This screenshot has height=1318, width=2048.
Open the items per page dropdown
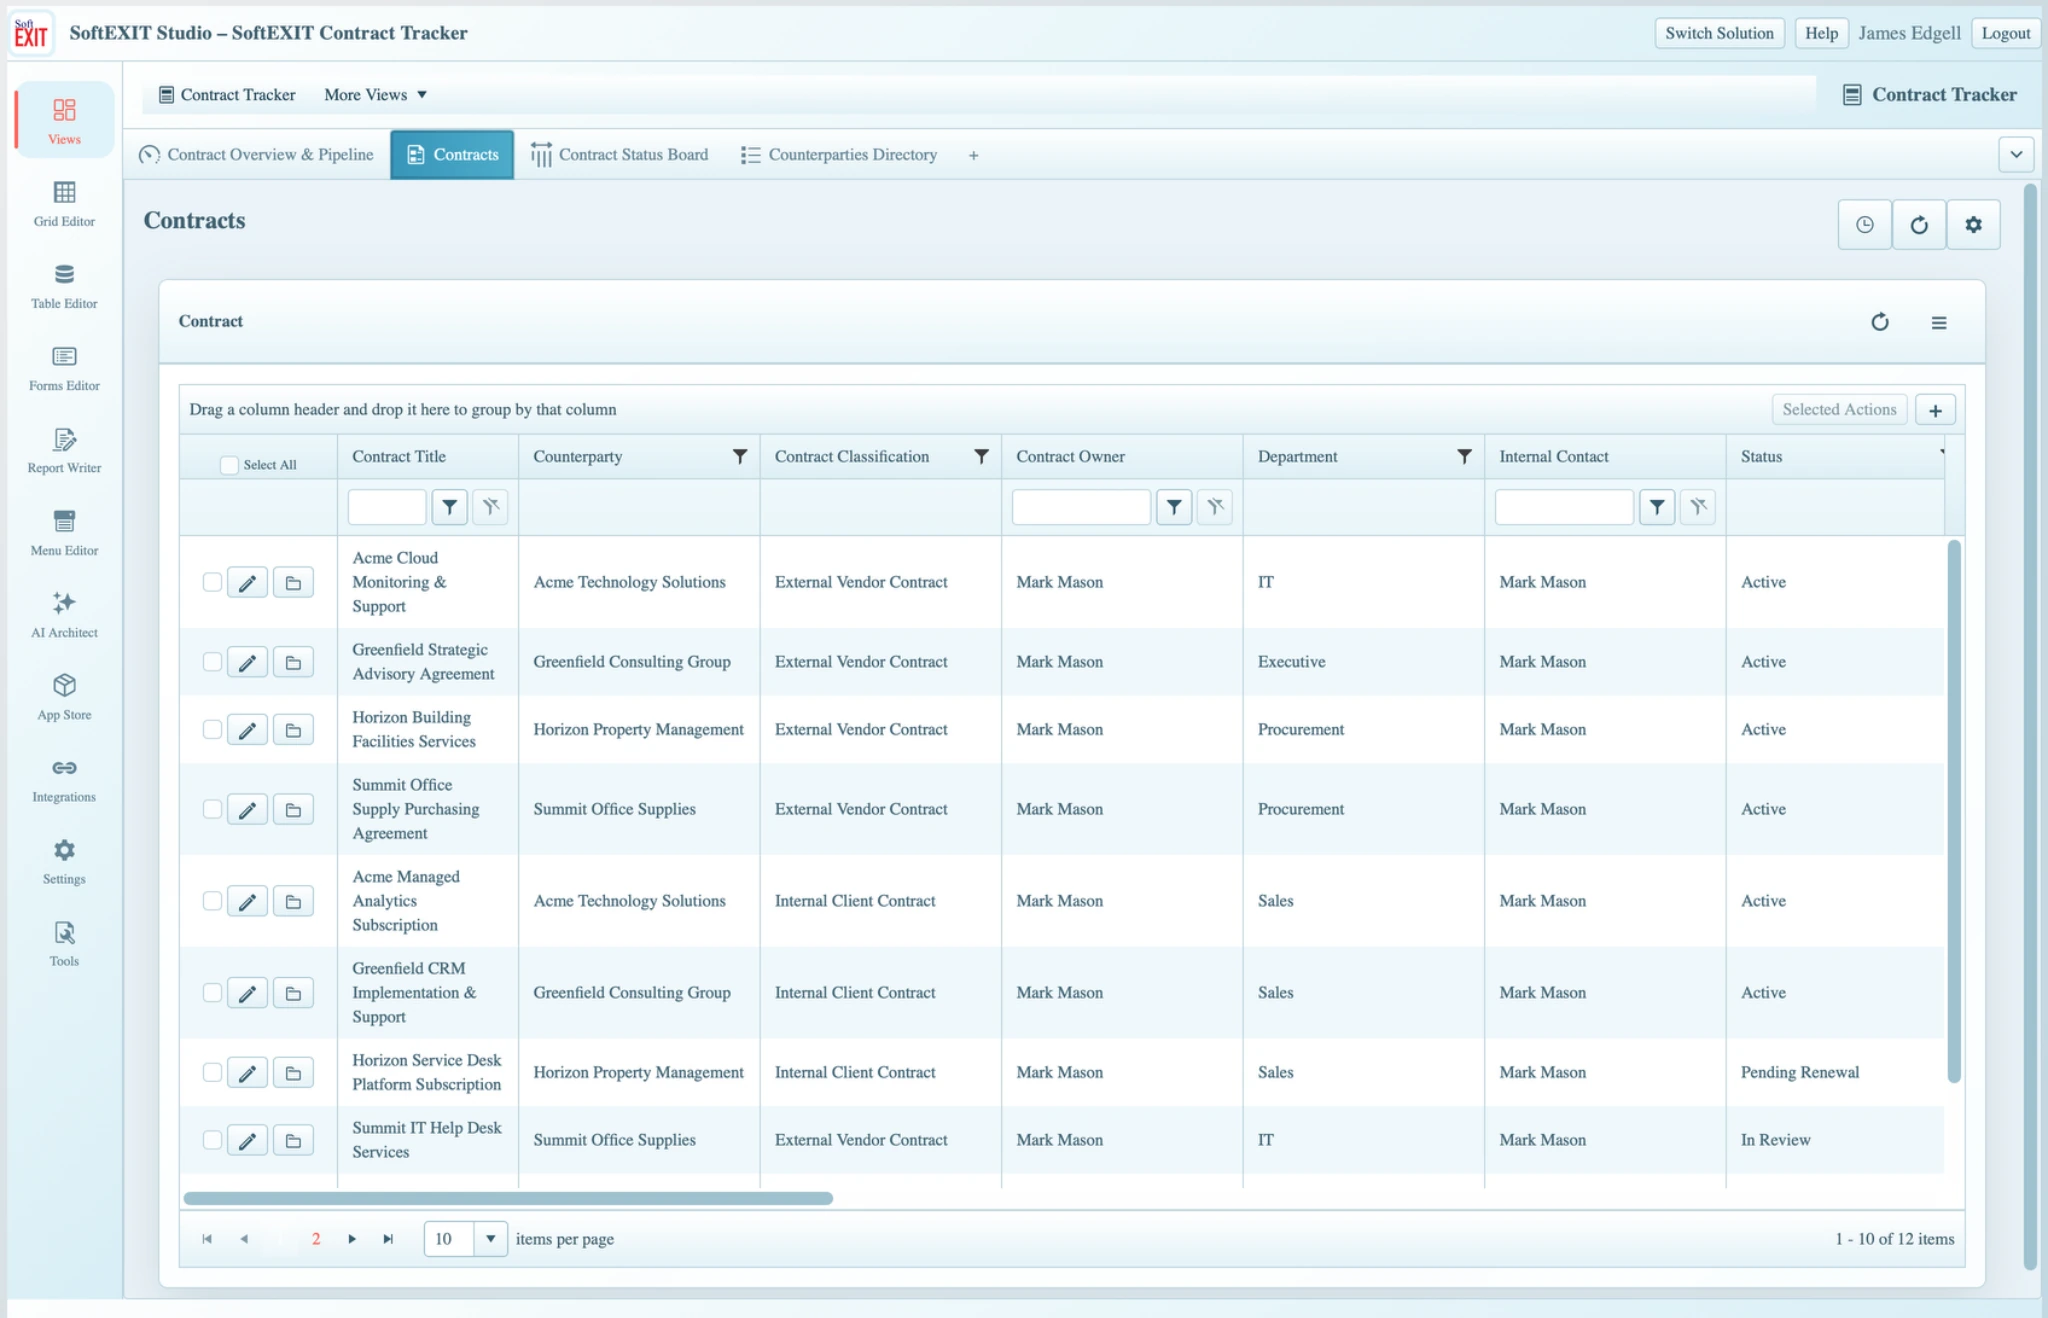click(x=490, y=1239)
